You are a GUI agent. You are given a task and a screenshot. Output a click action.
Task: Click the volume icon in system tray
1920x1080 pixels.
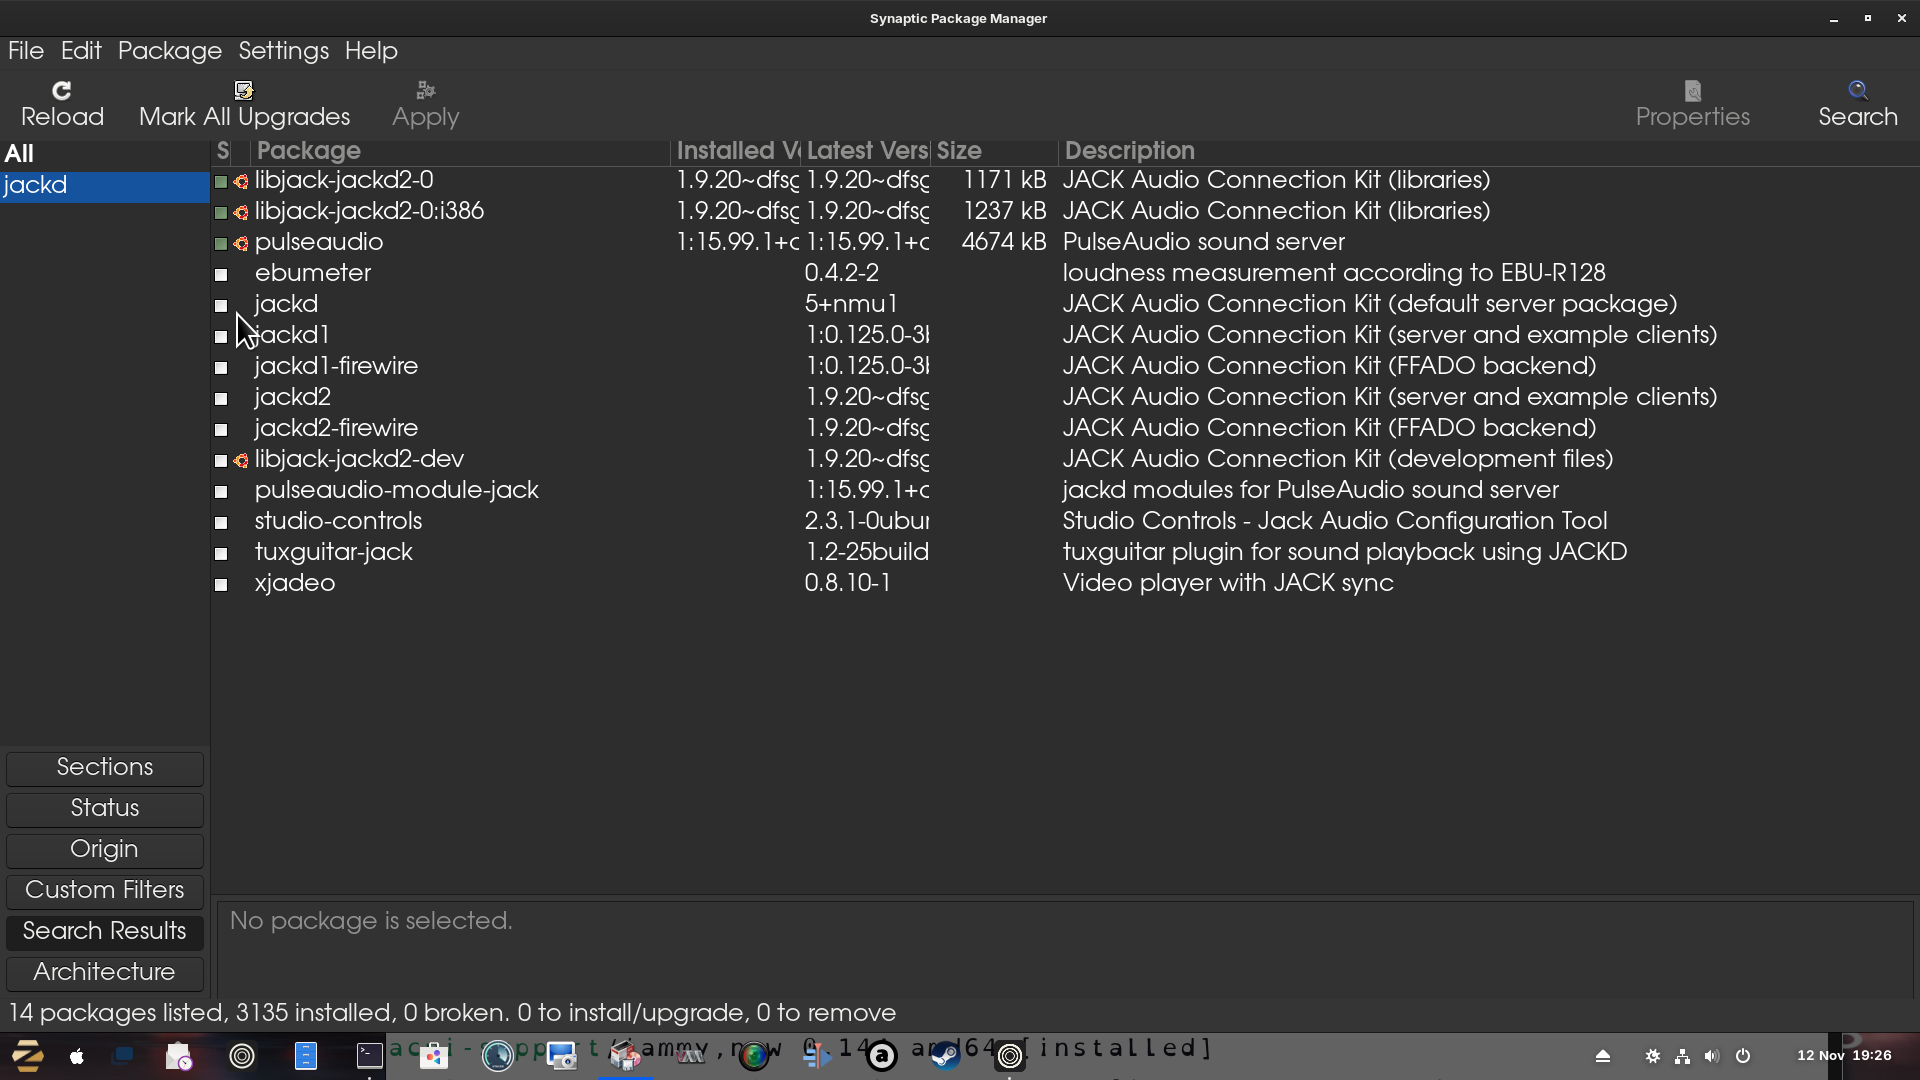[1712, 1056]
